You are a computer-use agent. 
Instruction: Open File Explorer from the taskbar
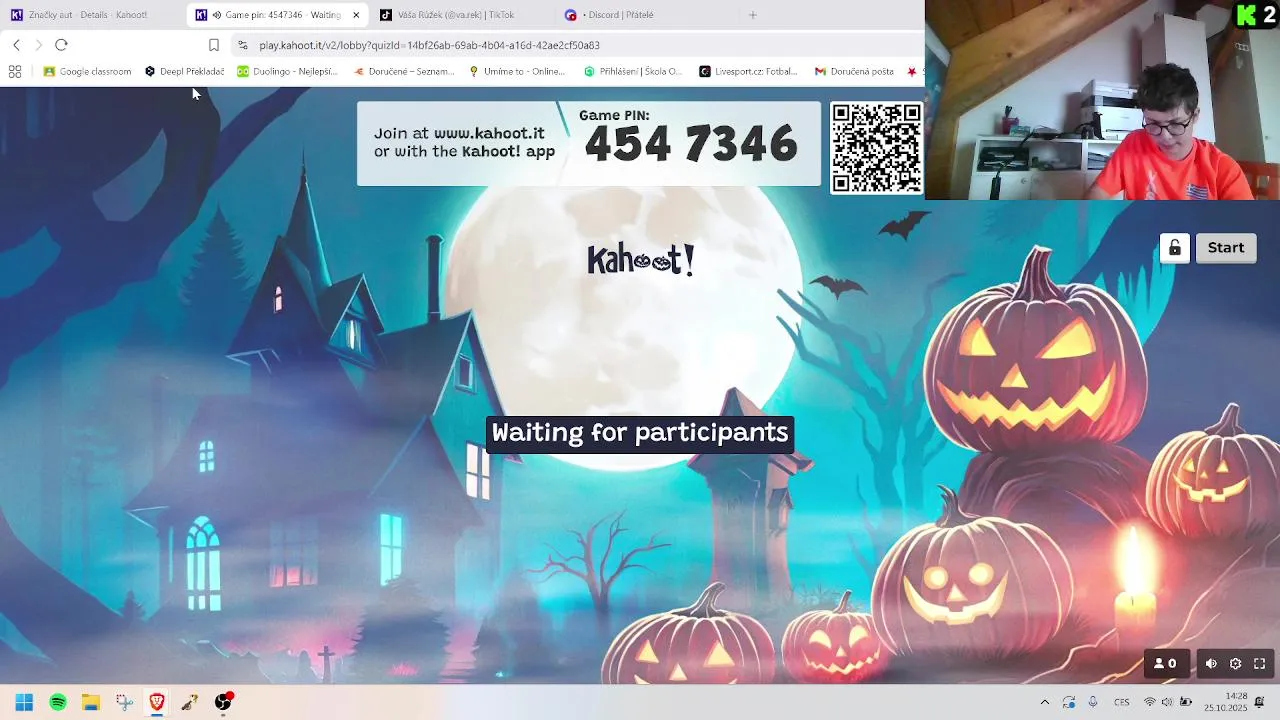click(91, 702)
